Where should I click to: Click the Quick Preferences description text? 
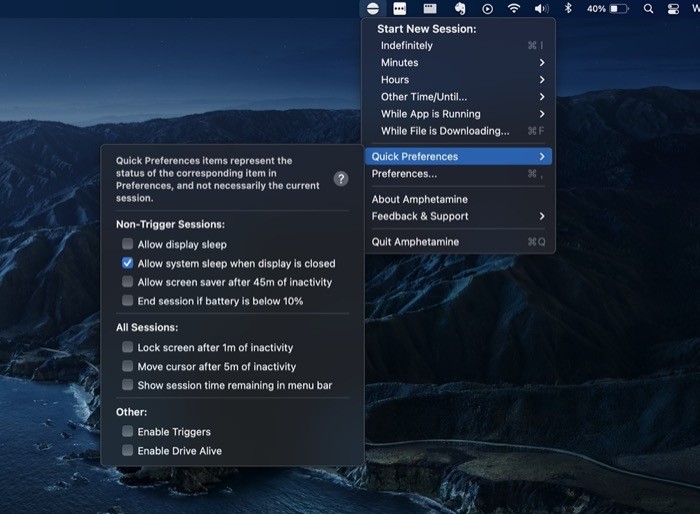217,179
